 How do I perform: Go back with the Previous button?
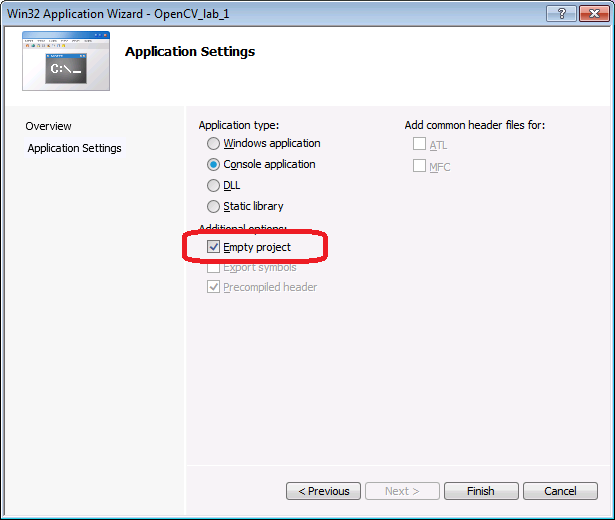[x=323, y=491]
